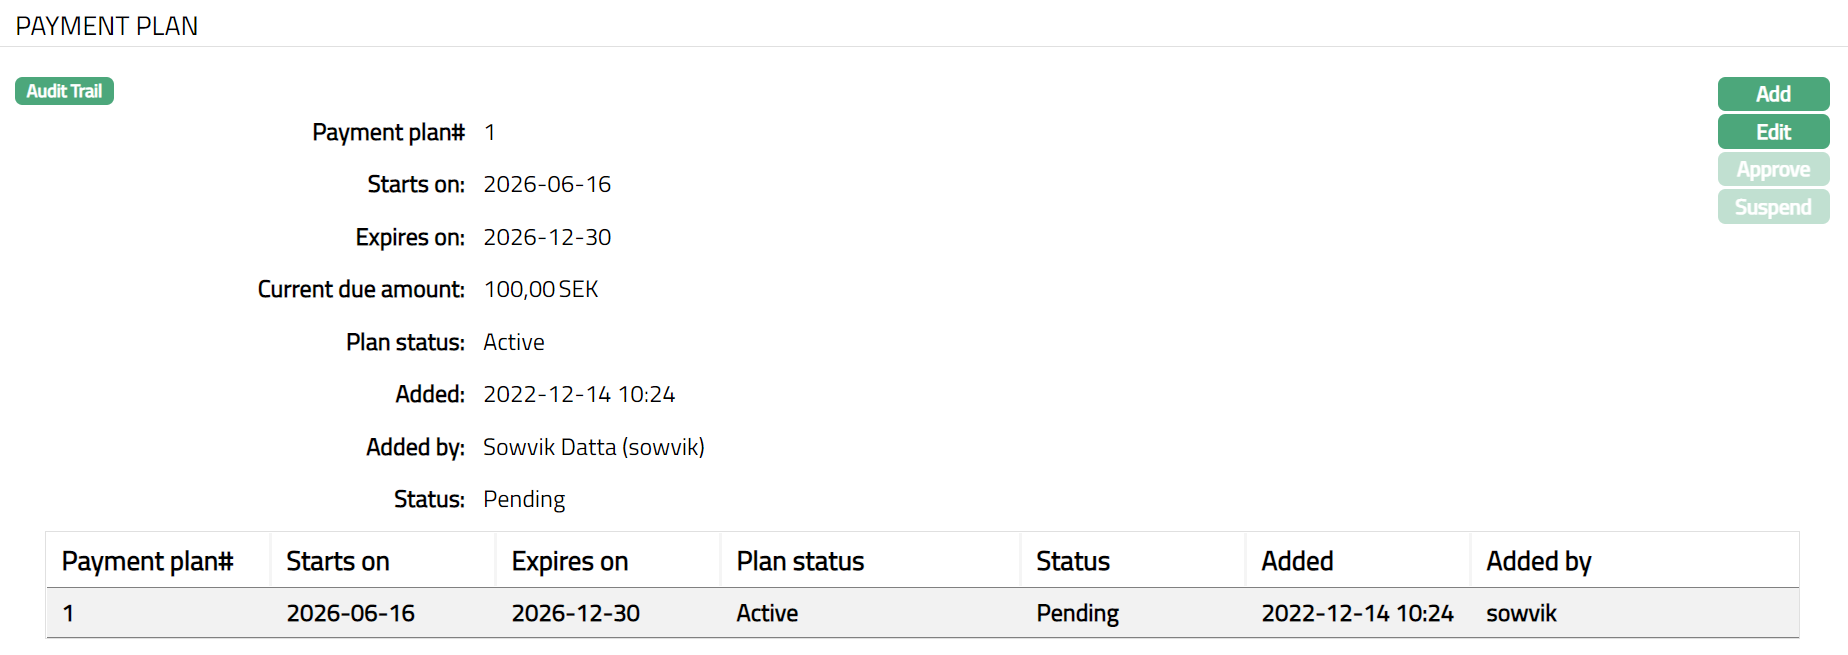The image size is (1848, 655).
Task: Click the Suspend button
Action: point(1772,207)
